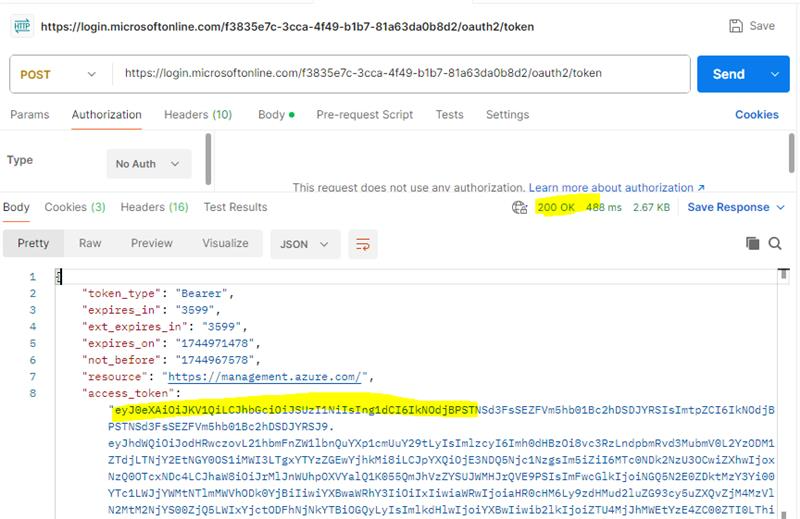Click the "Bearer" value text
Screen dimensions: 800x519
[x=201, y=293]
